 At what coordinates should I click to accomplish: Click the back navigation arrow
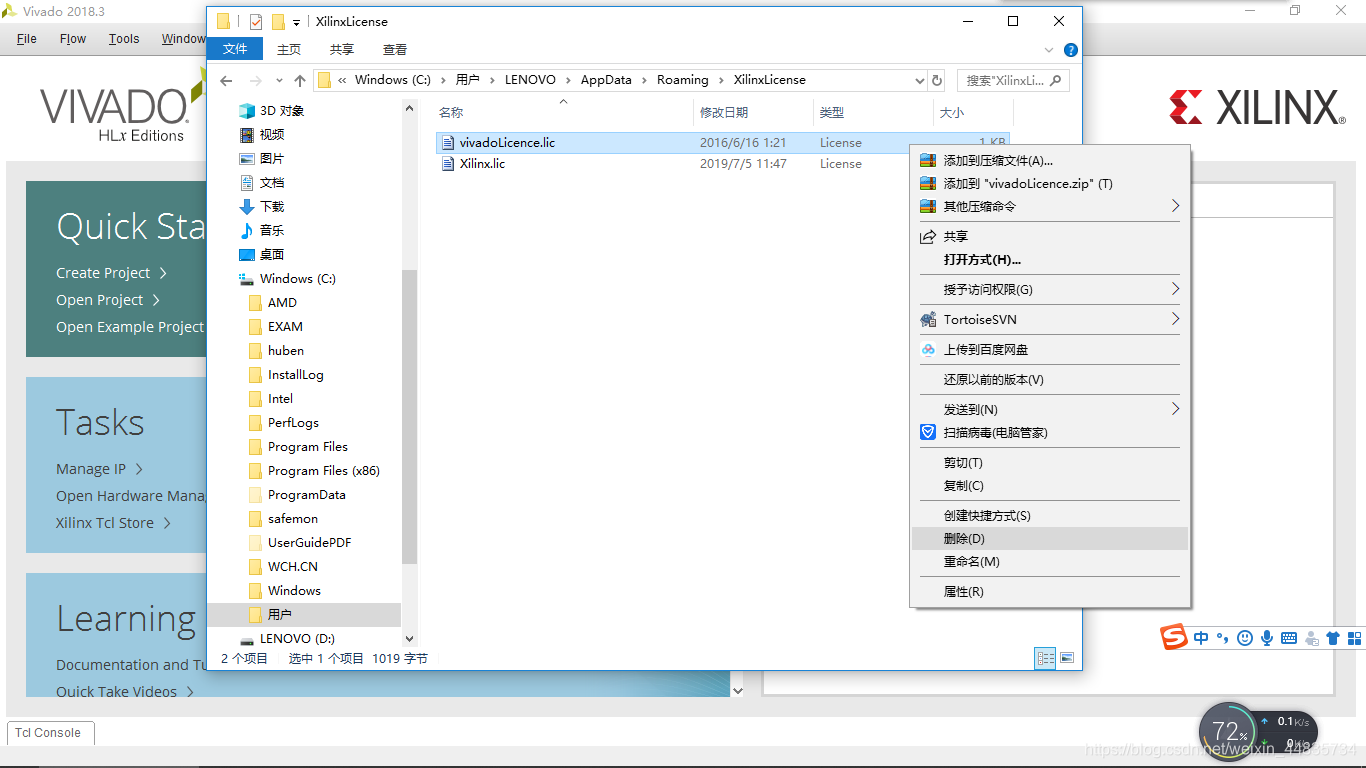tap(226, 80)
